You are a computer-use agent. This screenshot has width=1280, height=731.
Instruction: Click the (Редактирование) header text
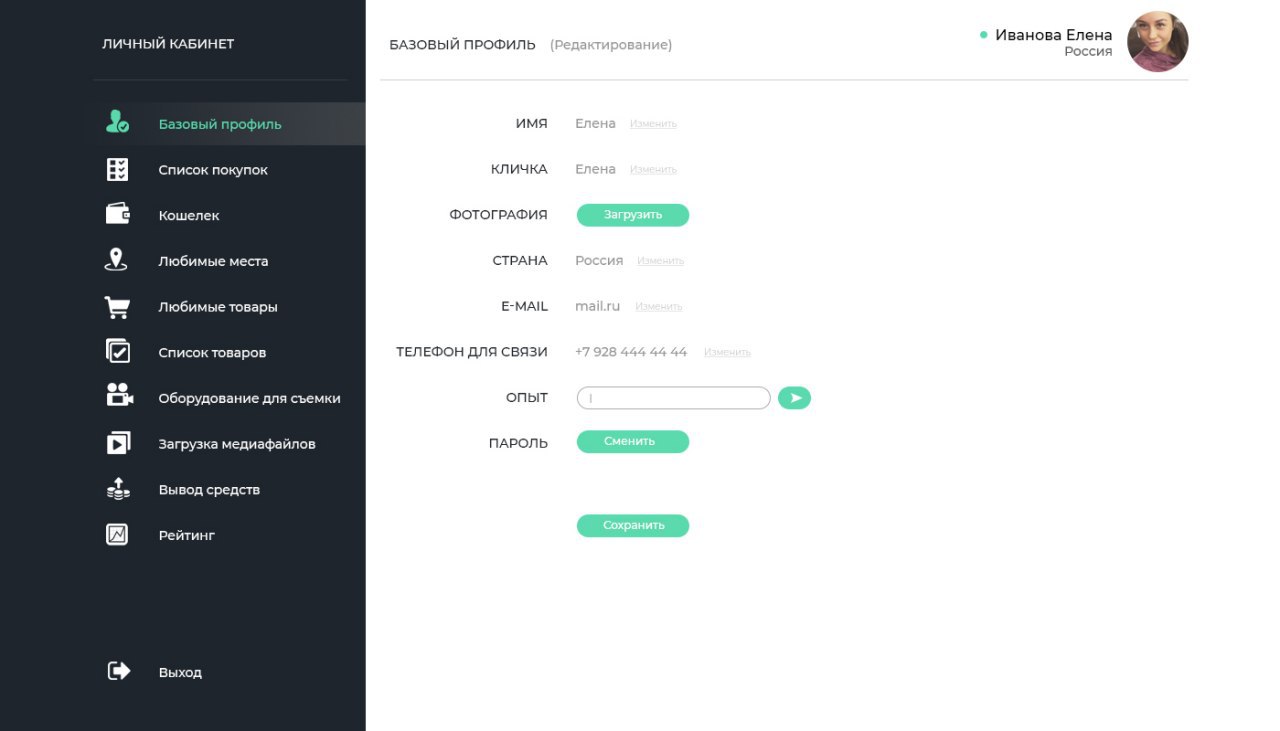pyautogui.click(x=611, y=45)
